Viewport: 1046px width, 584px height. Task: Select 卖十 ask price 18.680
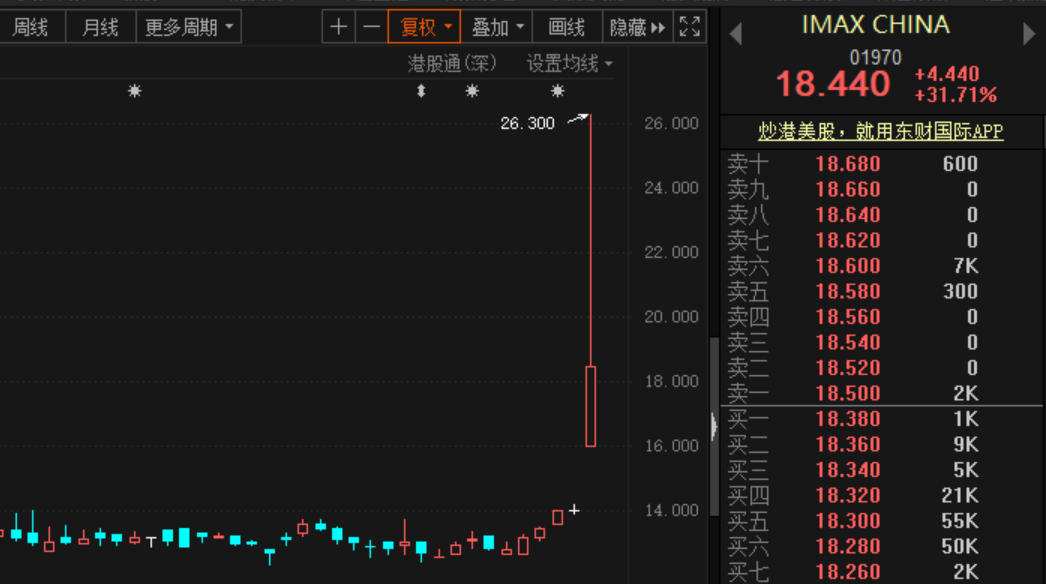pos(848,164)
